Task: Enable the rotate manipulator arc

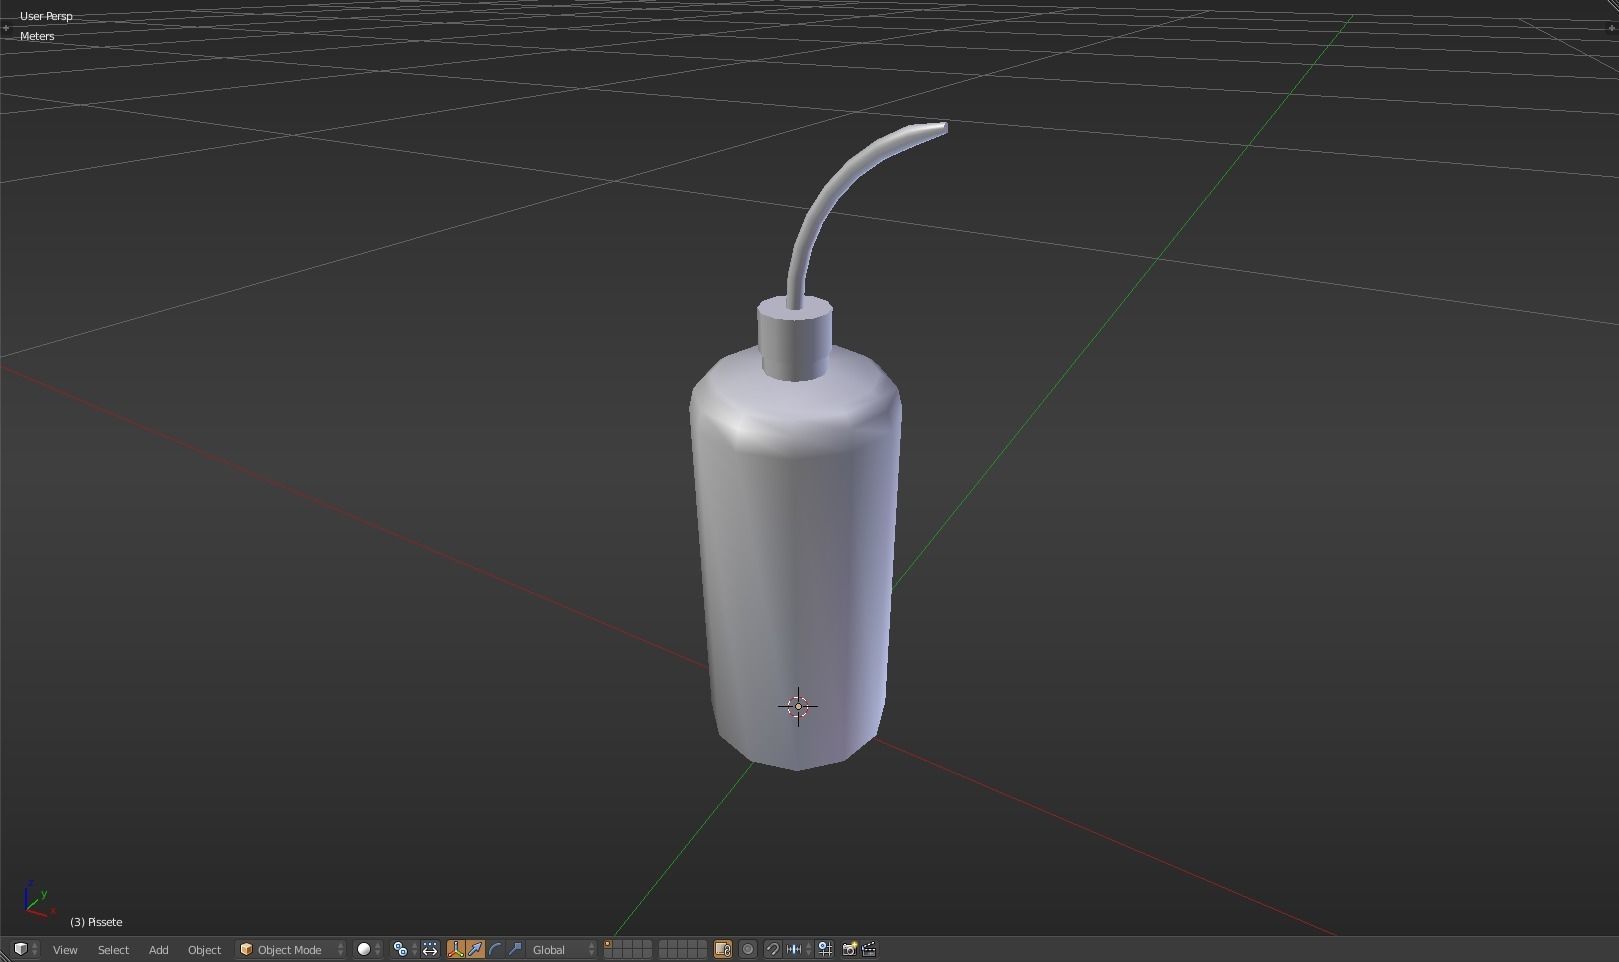Action: [x=495, y=949]
